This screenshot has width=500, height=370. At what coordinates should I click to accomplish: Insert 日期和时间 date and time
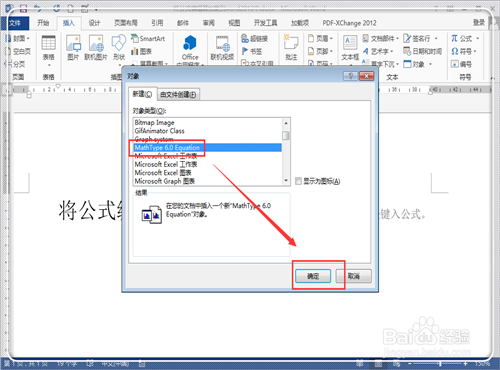click(x=422, y=51)
